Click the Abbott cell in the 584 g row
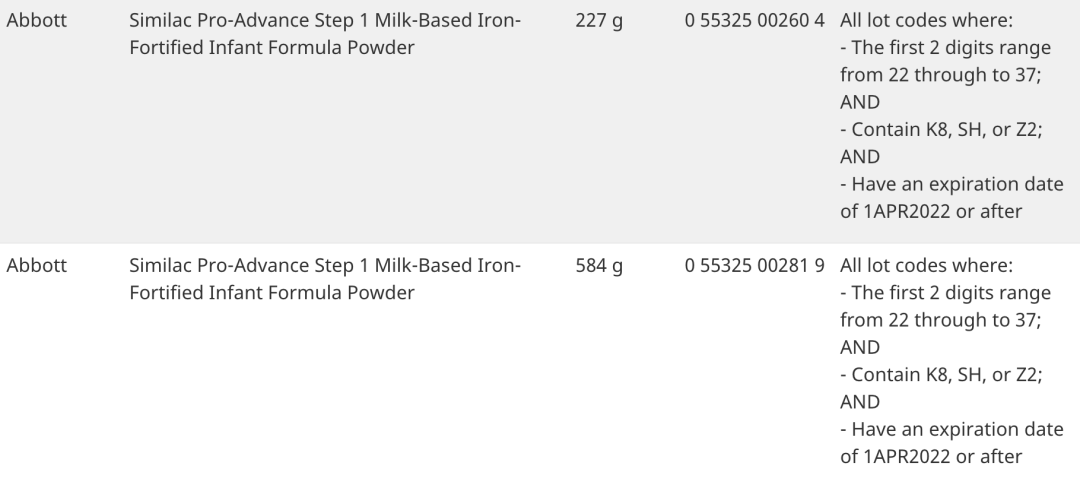1080x488 pixels. pyautogui.click(x=37, y=266)
